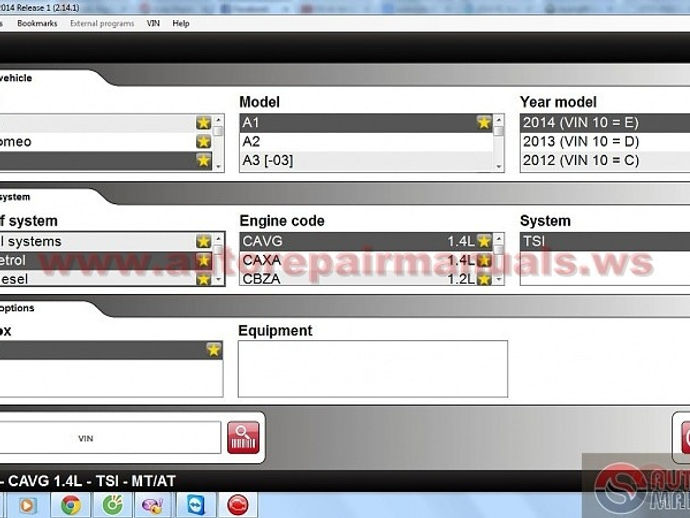This screenshot has width=690, height=518.
Task: Select the All systems type row
Action: pyautogui.click(x=106, y=241)
